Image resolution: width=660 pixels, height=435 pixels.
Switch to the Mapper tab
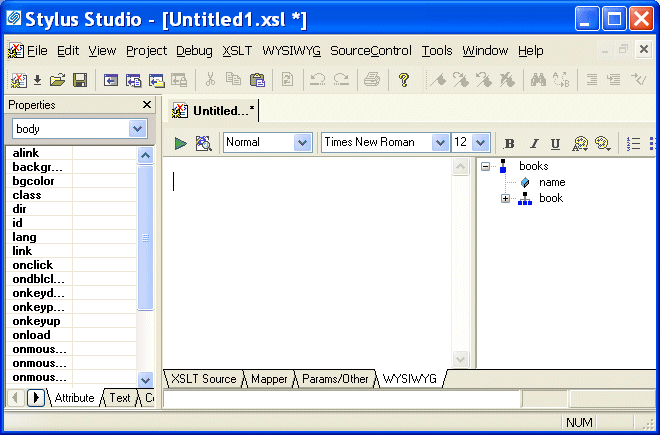tap(269, 379)
